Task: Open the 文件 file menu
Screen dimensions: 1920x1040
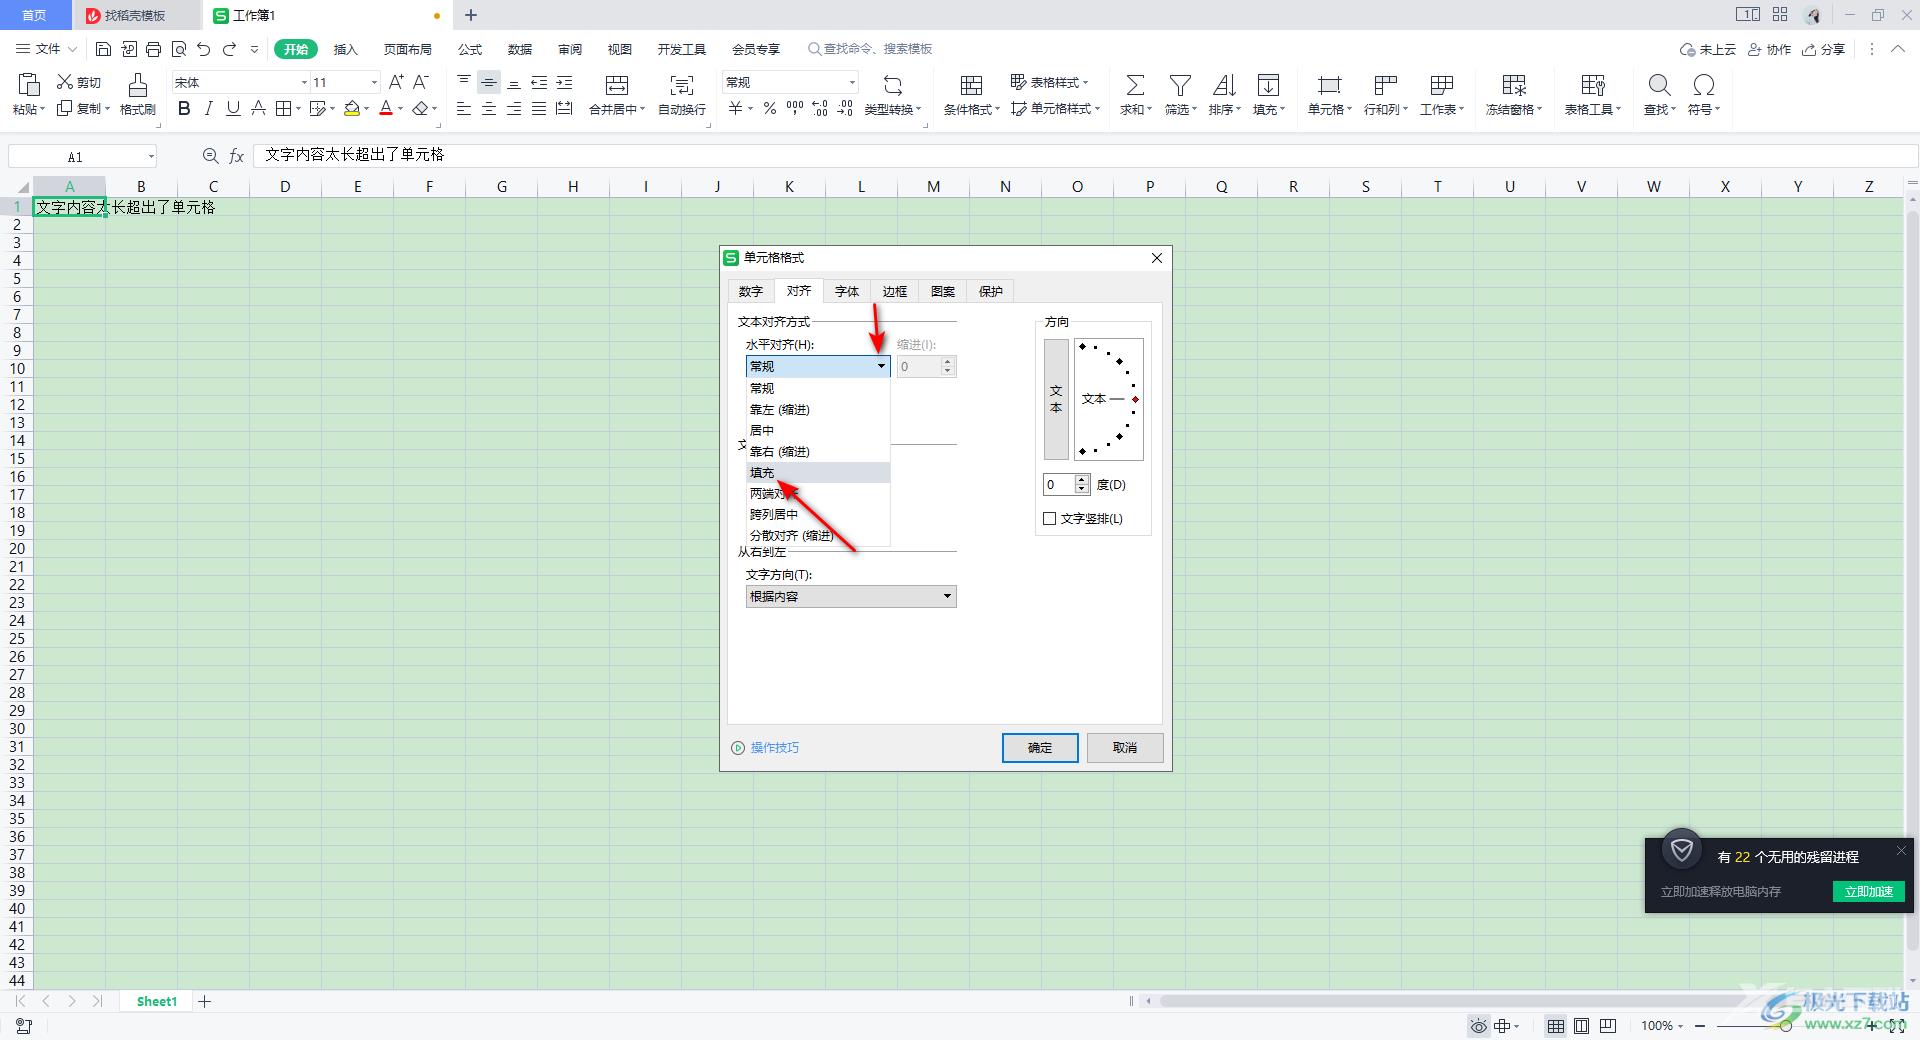Action: pos(47,49)
